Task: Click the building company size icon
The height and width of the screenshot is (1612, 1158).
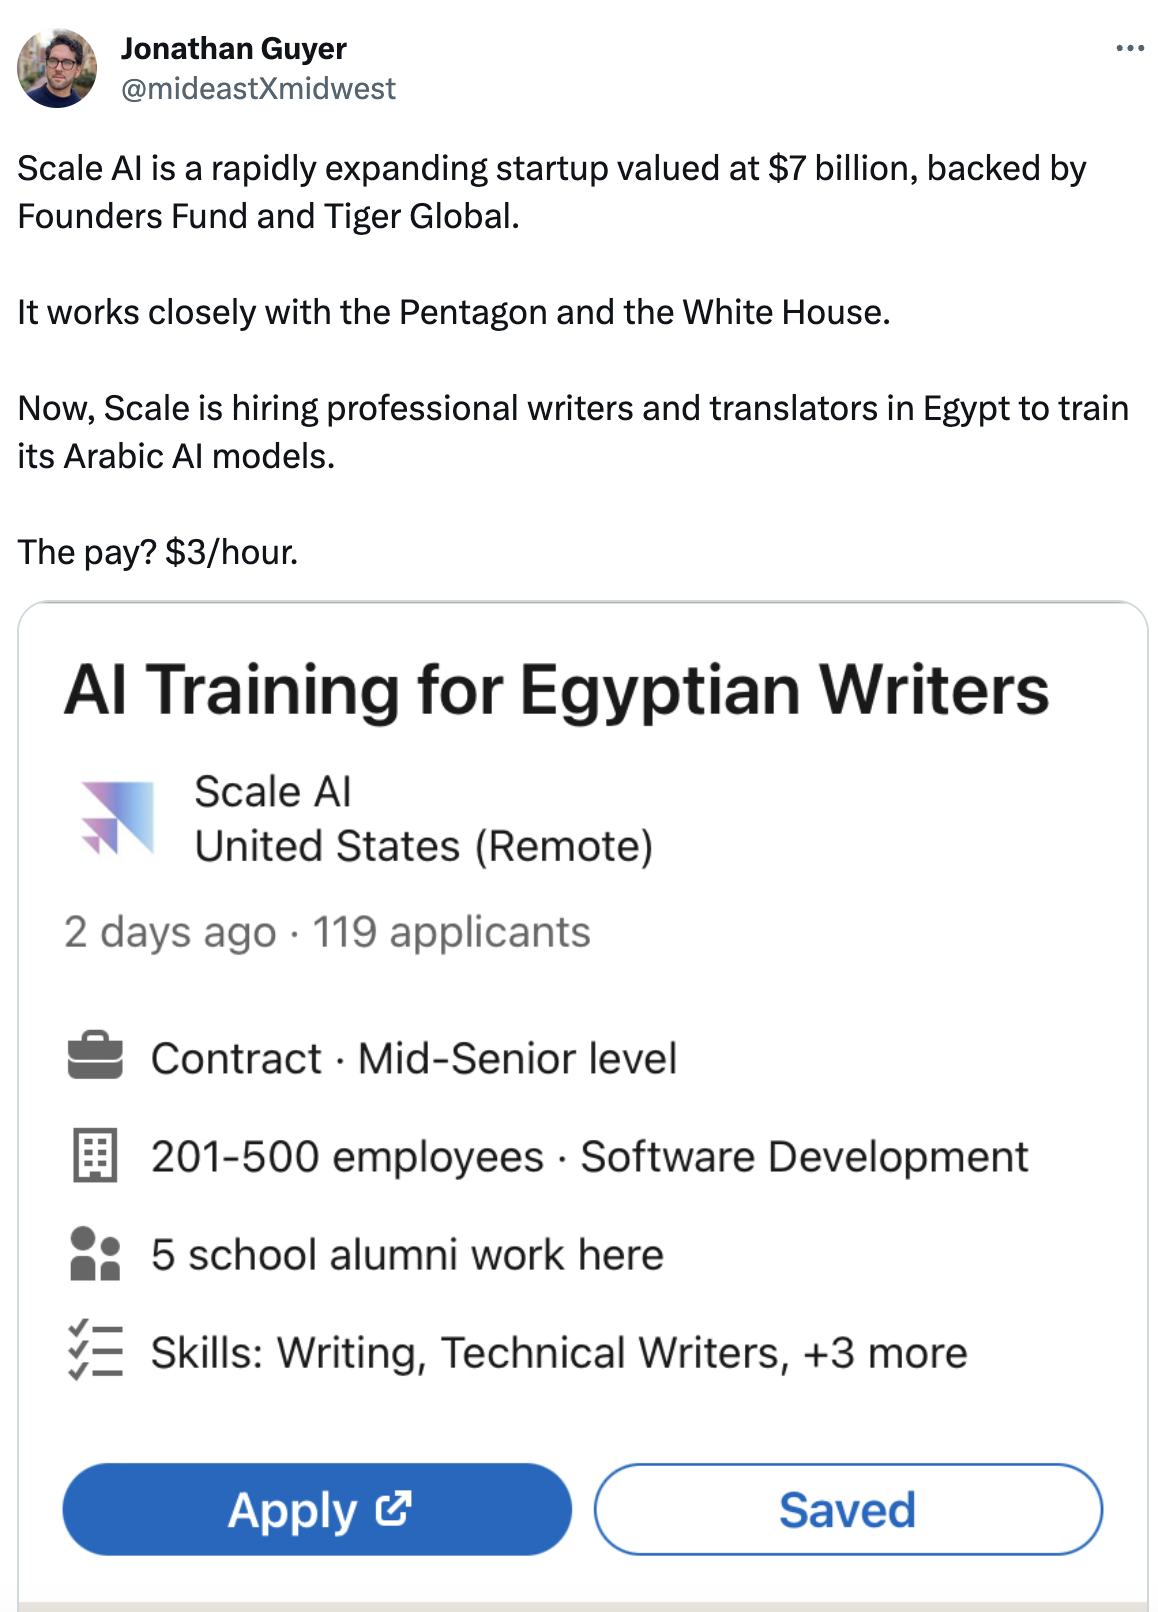Action: pos(95,1155)
